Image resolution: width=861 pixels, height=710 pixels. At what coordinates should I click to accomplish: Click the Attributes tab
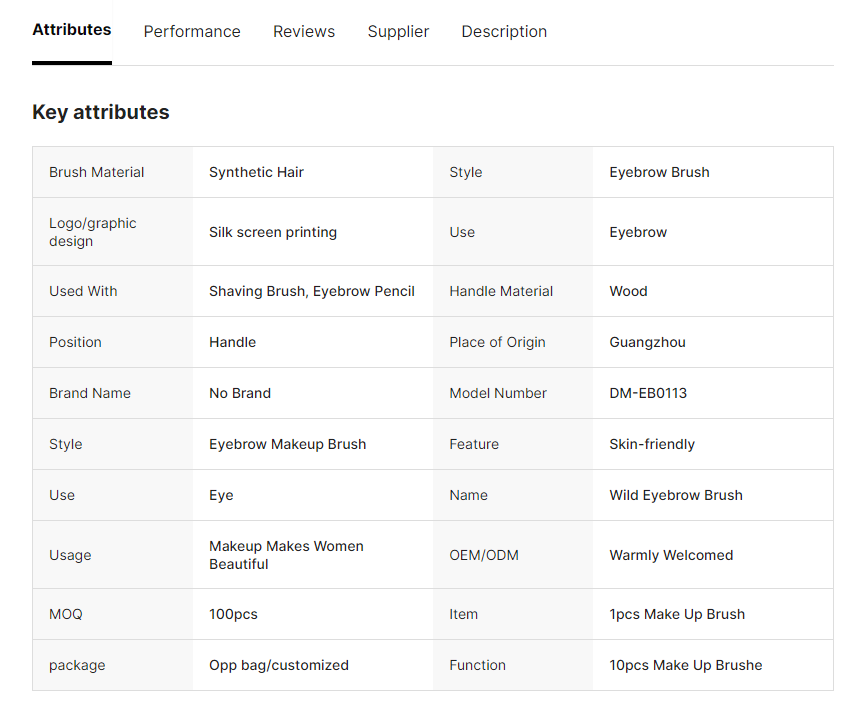72,30
